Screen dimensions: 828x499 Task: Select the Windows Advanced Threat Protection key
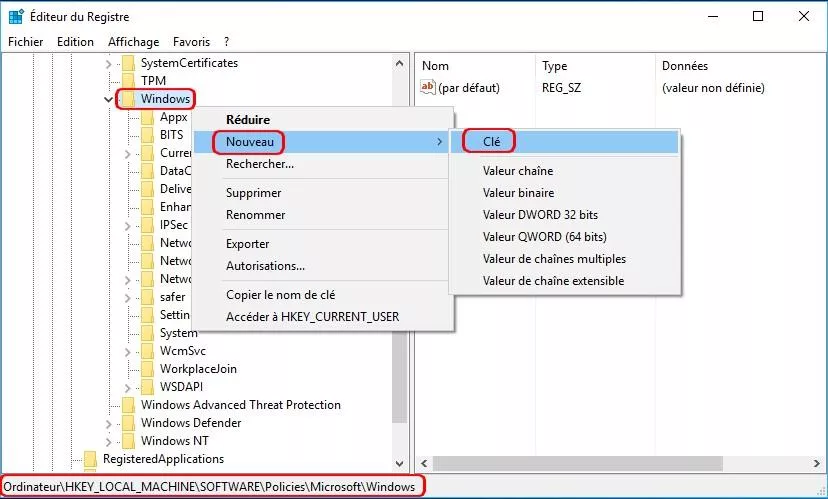(x=240, y=405)
